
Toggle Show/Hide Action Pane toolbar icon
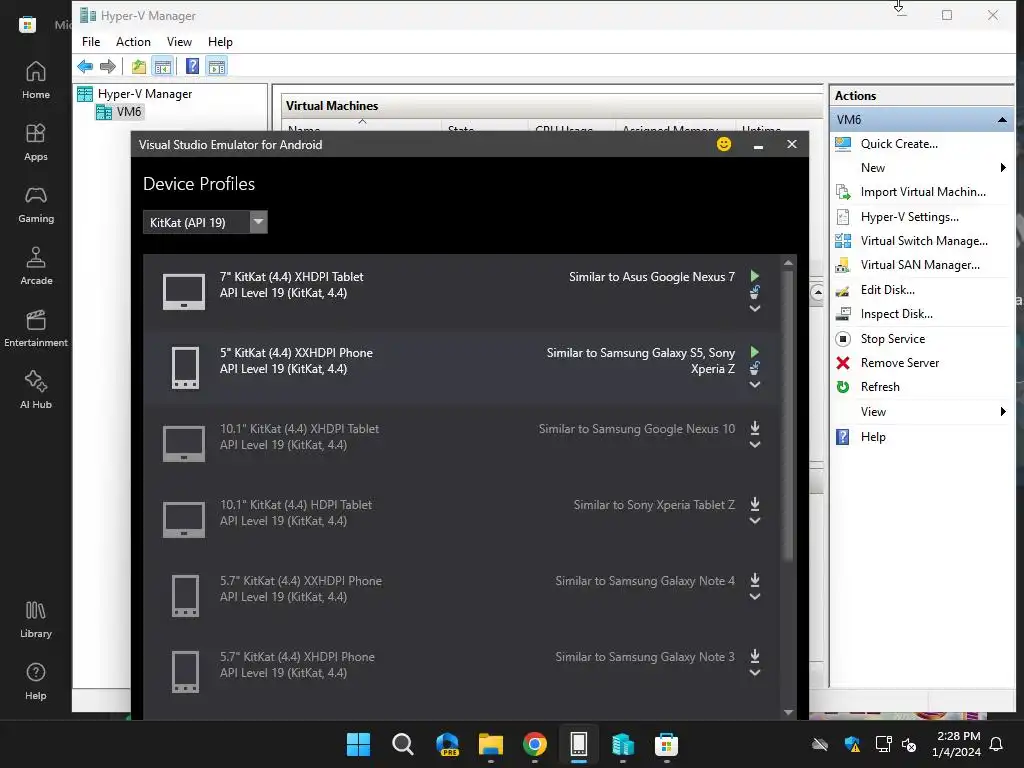pos(217,66)
